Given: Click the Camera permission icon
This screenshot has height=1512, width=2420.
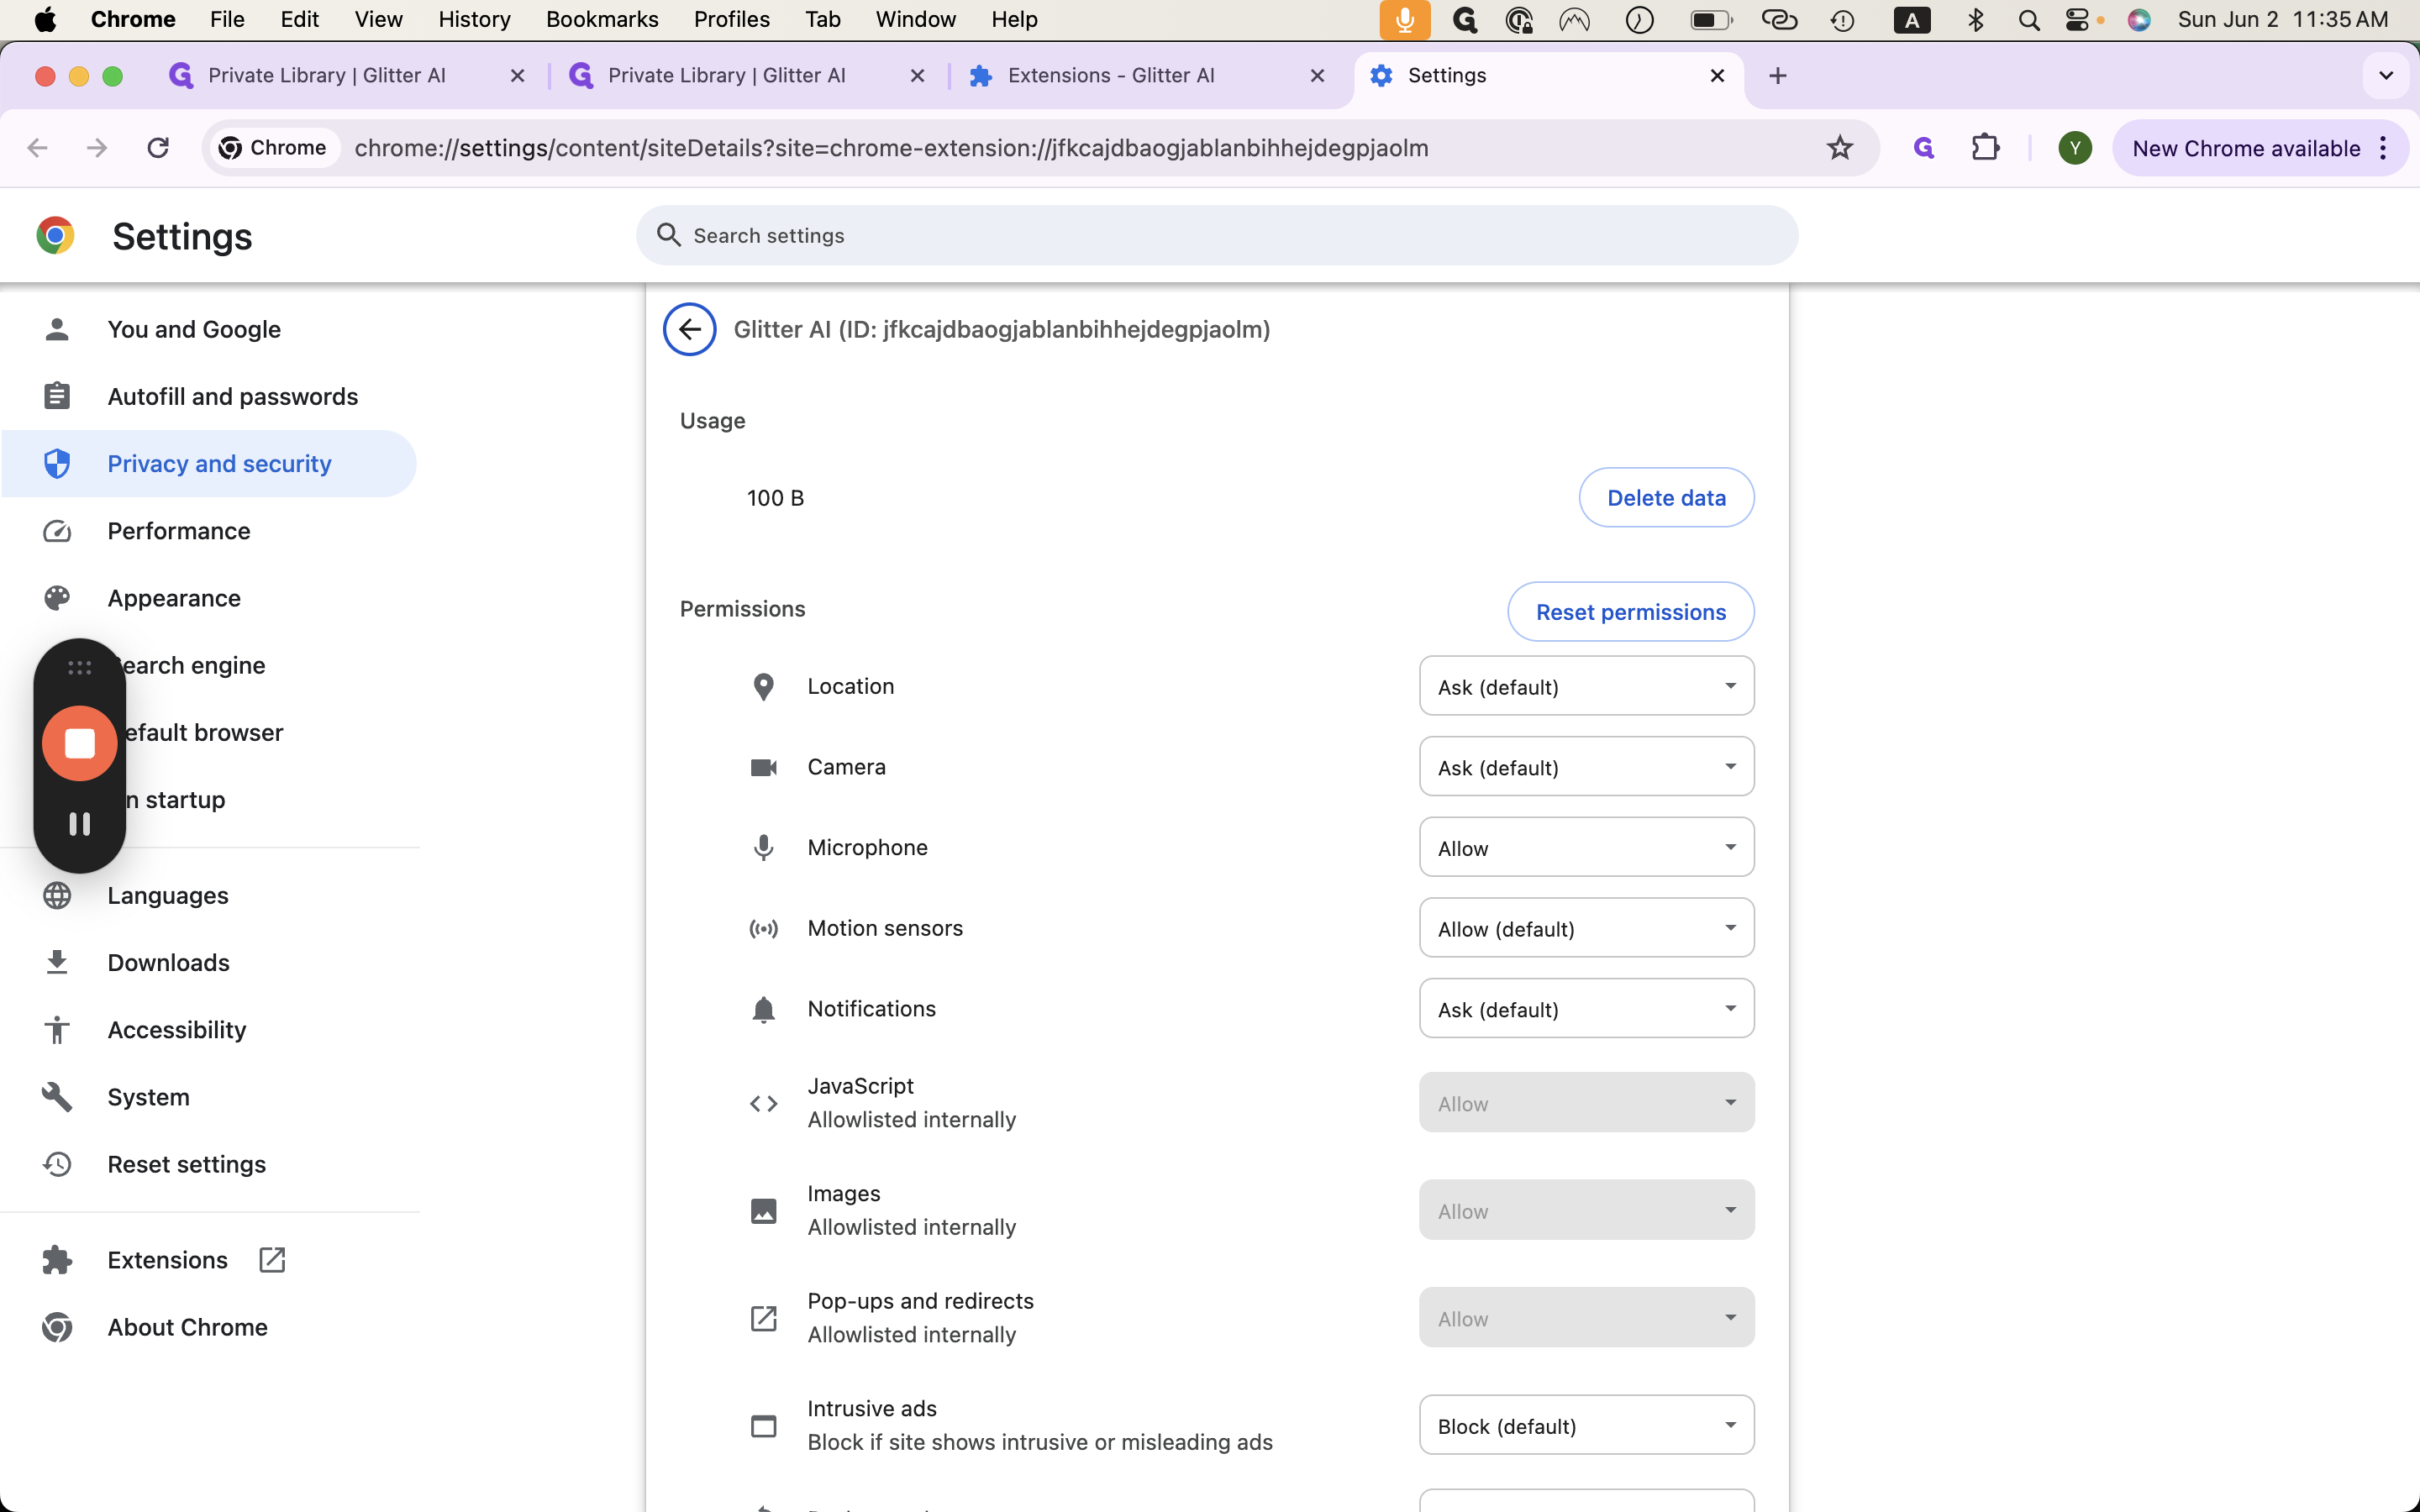Looking at the screenshot, I should (x=763, y=767).
